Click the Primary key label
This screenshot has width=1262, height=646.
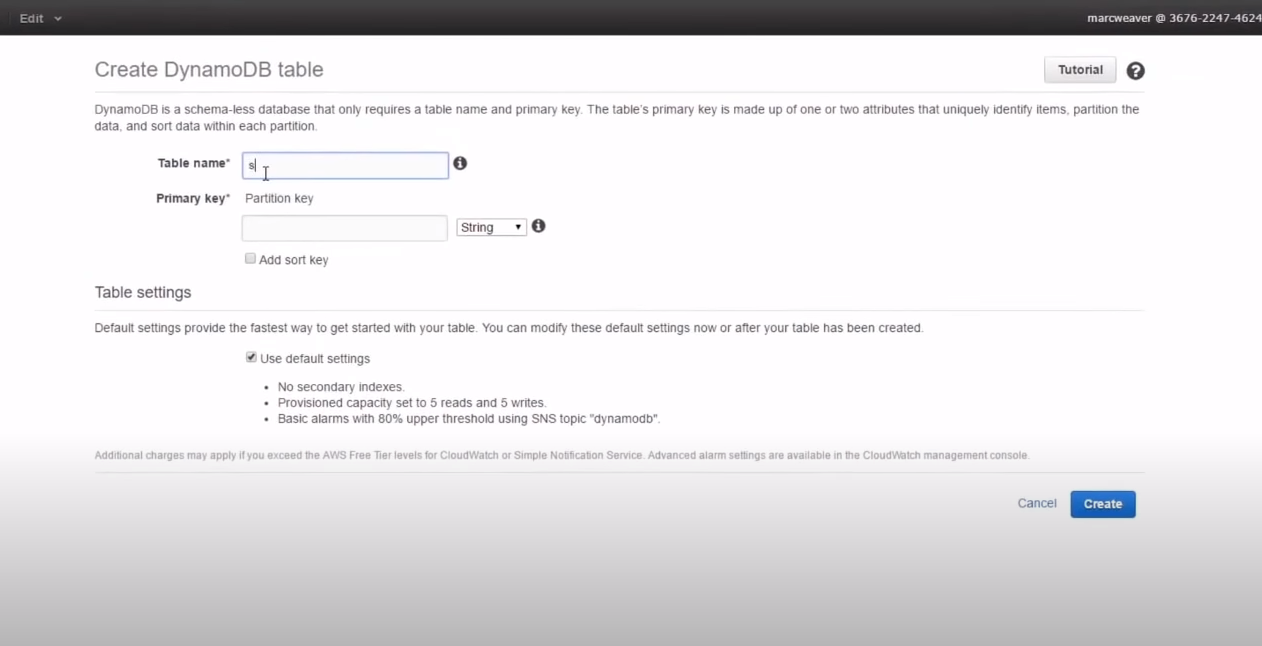point(193,198)
